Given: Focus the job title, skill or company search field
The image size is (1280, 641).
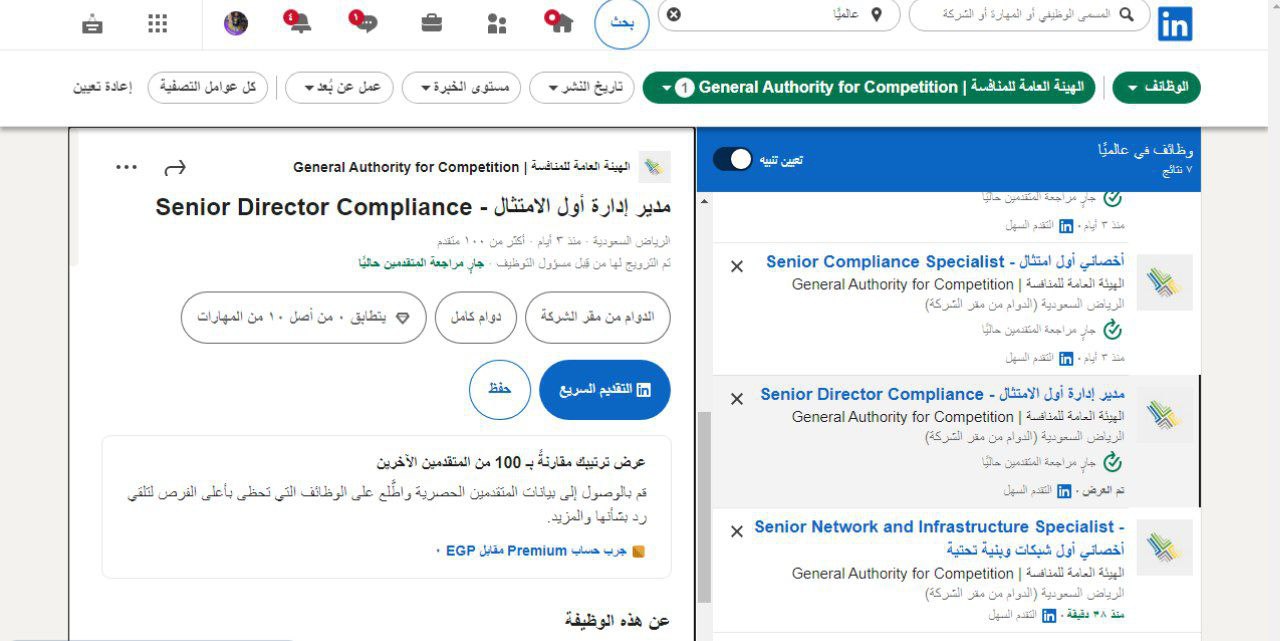Looking at the screenshot, I should [1029, 15].
